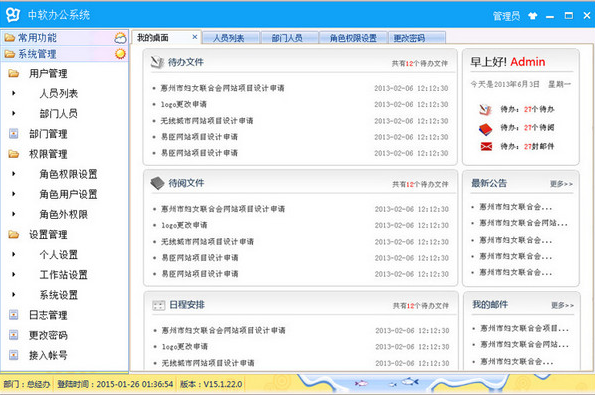595x395 pixels.
Task: Click the red book 待阅 icon
Action: [485, 129]
